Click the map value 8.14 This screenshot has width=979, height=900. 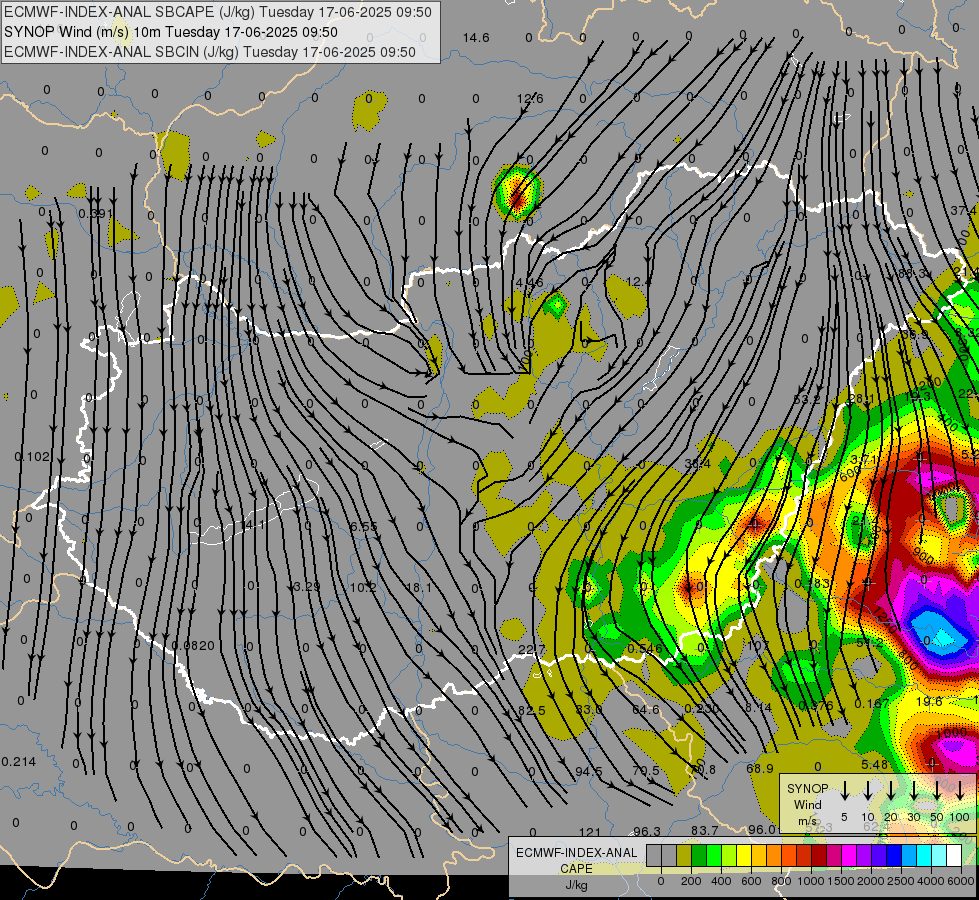(x=758, y=707)
